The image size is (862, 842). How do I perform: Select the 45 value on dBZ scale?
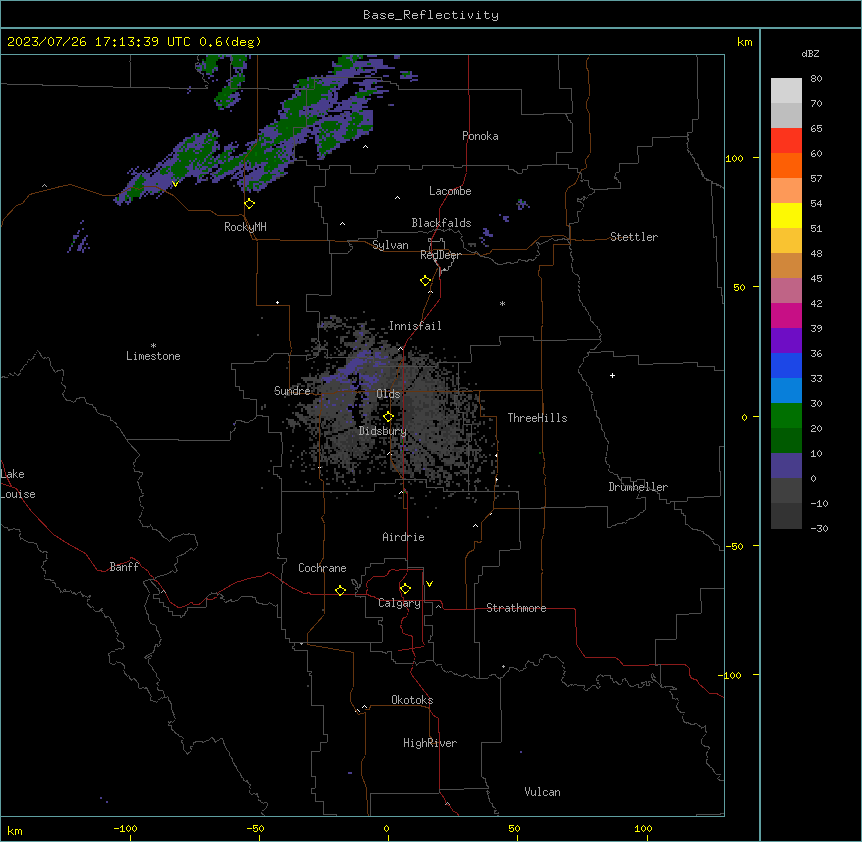point(816,279)
